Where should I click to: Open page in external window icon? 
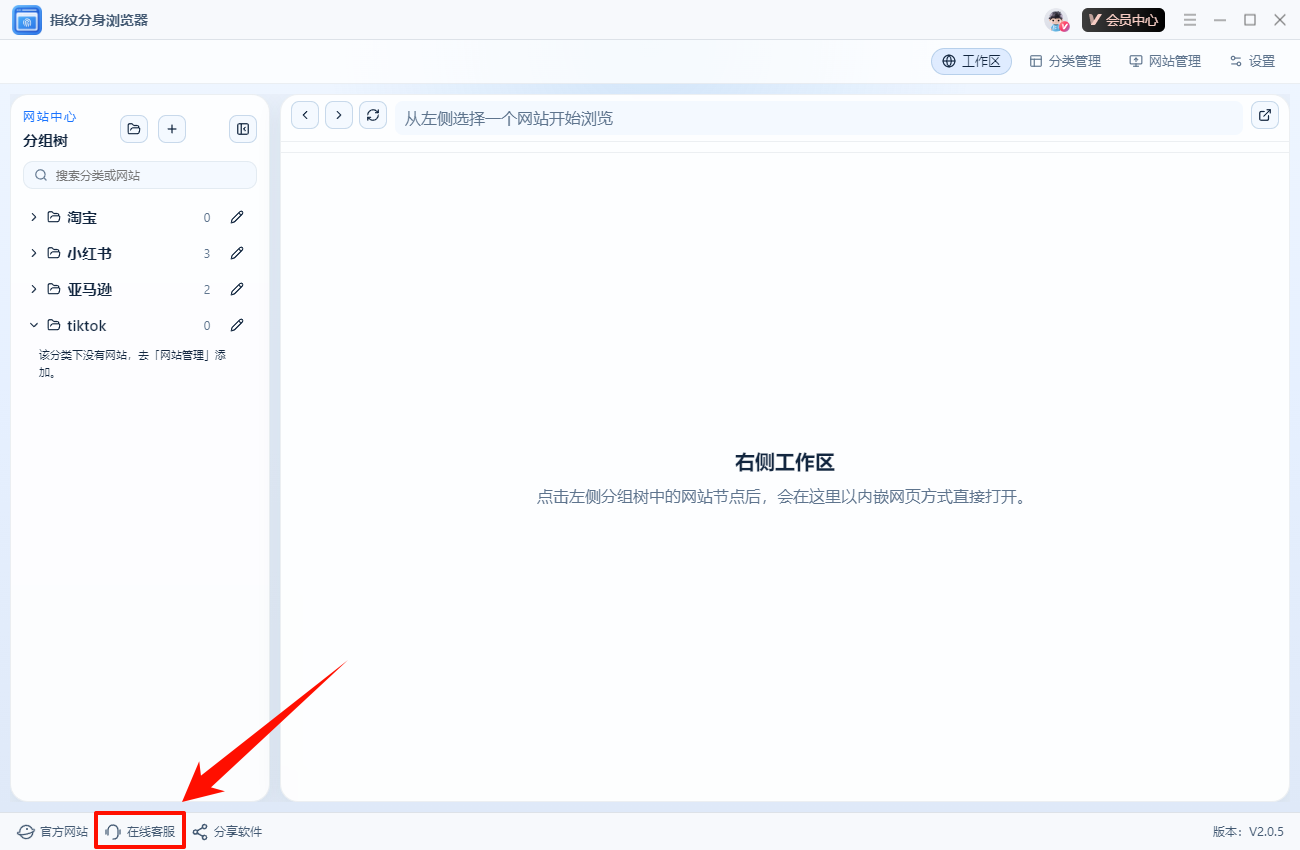pyautogui.click(x=1265, y=115)
